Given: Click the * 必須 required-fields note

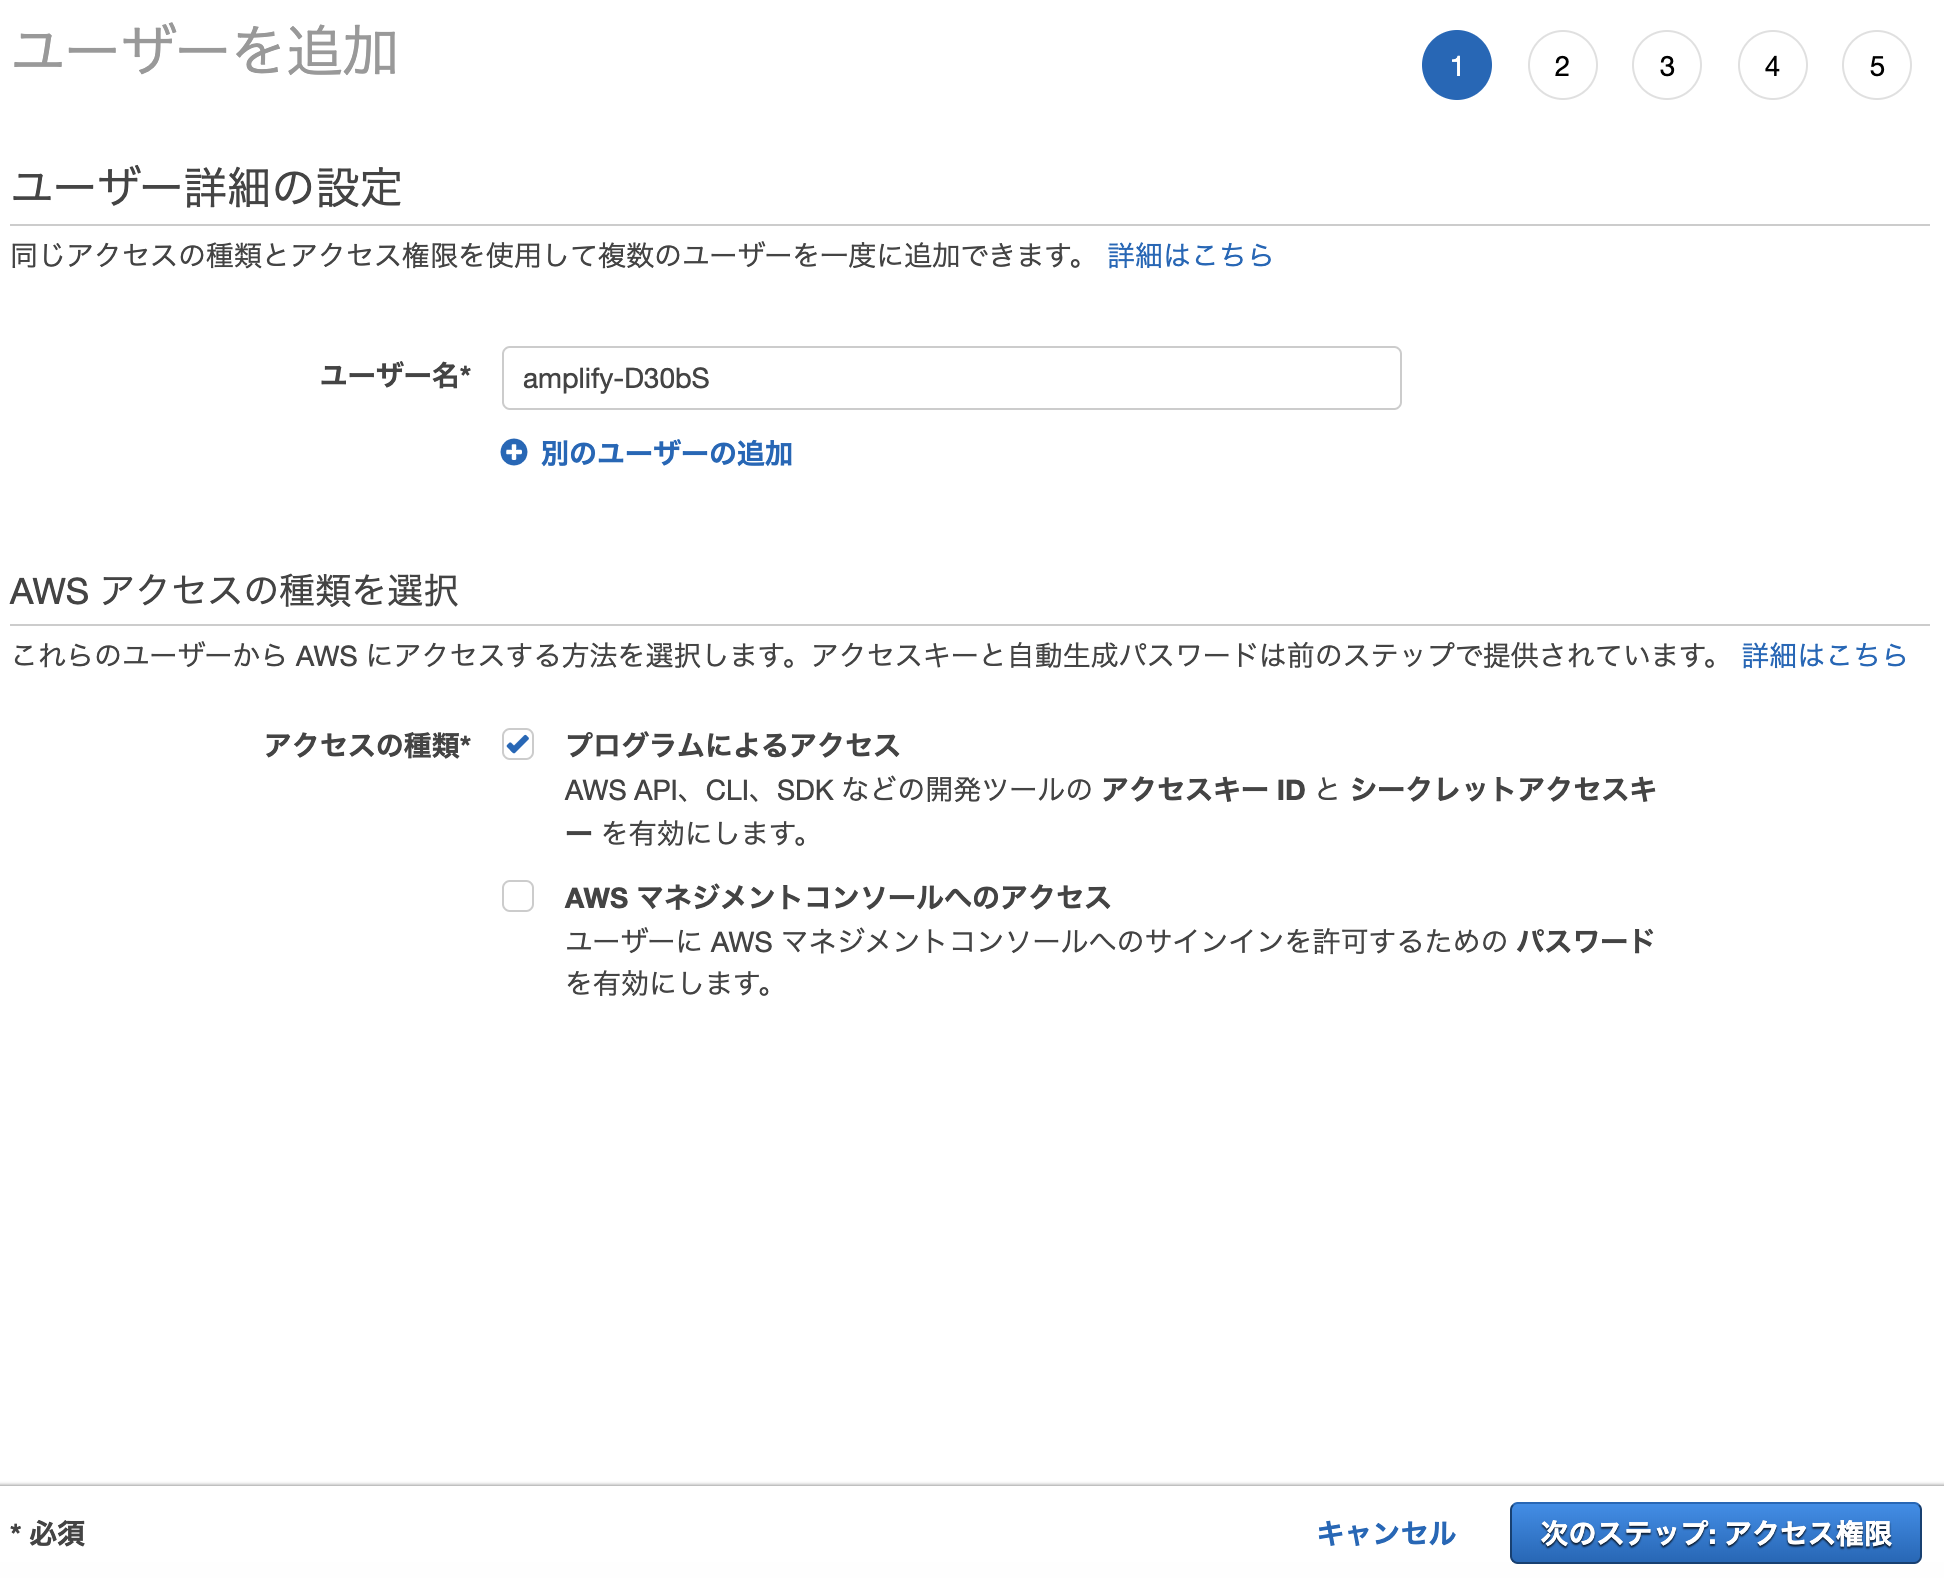Looking at the screenshot, I should click(x=48, y=1533).
